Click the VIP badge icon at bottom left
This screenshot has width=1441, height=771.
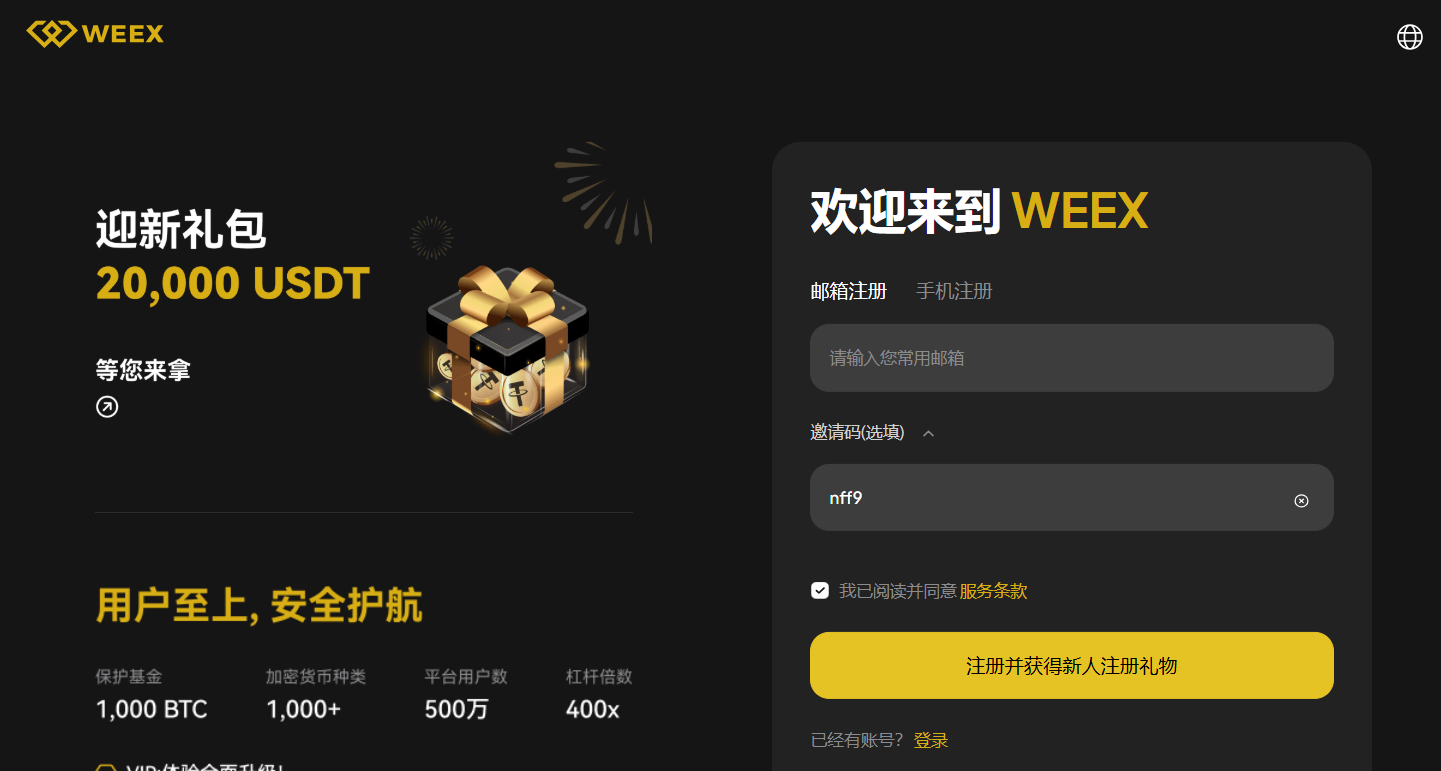pos(105,768)
